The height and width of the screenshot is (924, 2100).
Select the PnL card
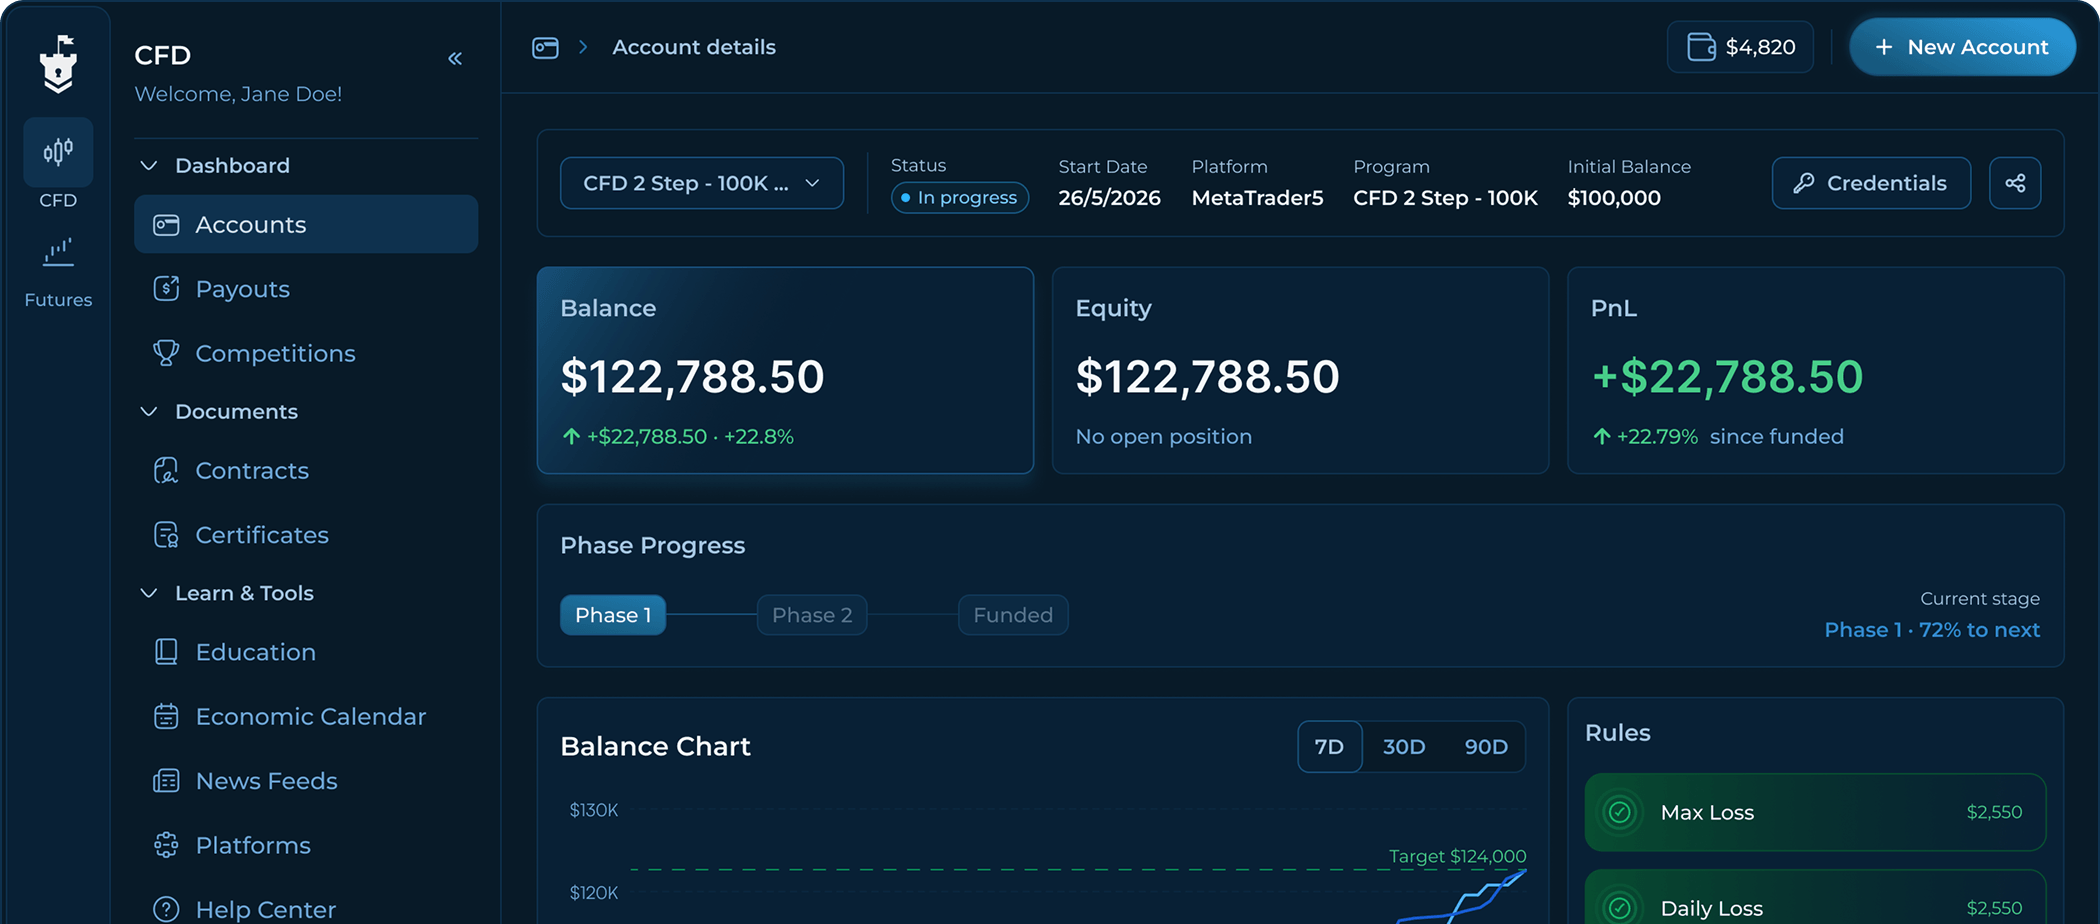click(1815, 370)
